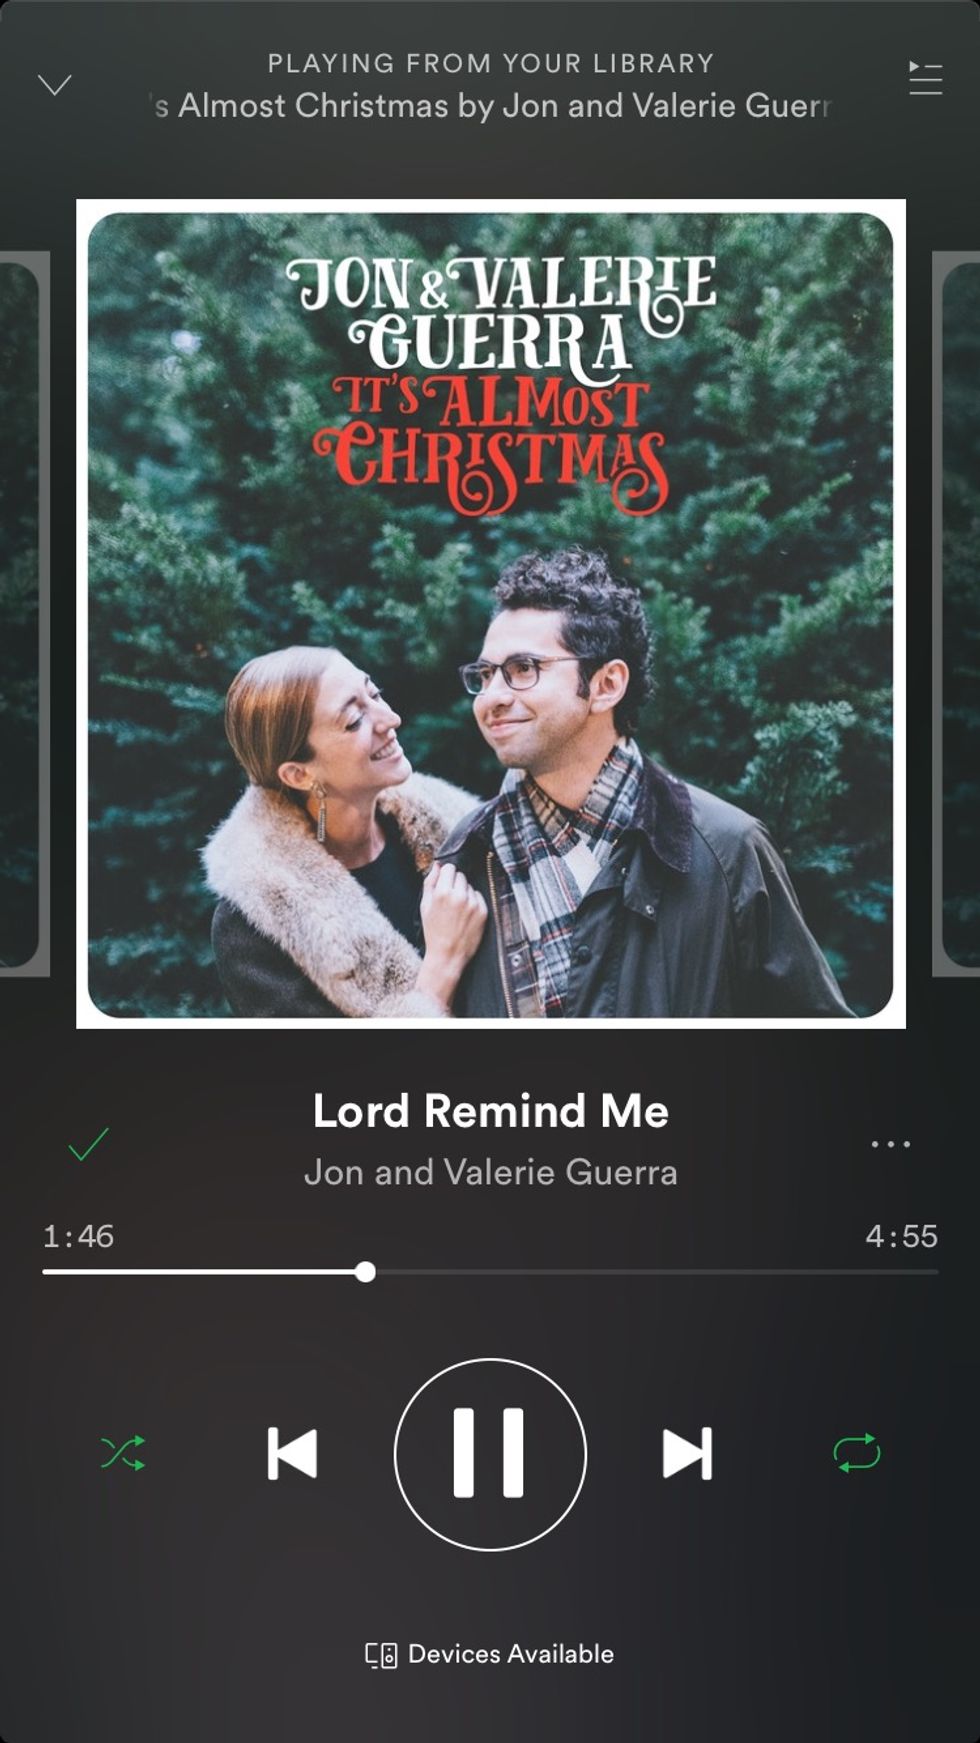This screenshot has height=1743, width=980.
Task: Pause the current song
Action: (490, 1454)
